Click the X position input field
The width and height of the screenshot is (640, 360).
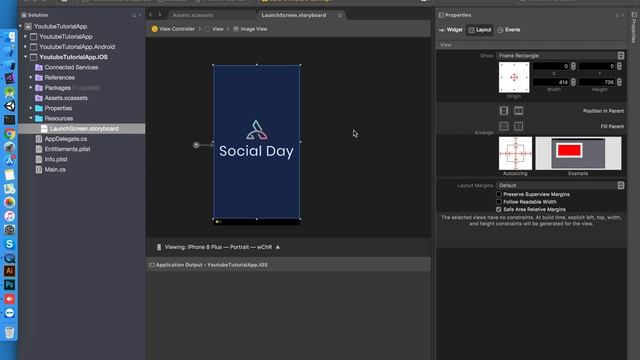point(551,66)
